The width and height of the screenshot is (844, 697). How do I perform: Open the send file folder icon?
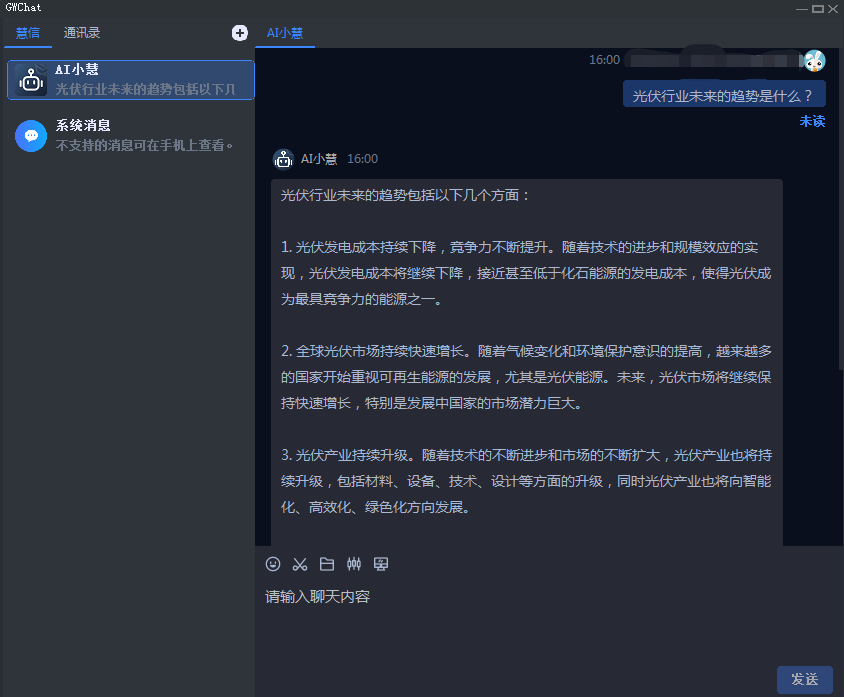(327, 564)
